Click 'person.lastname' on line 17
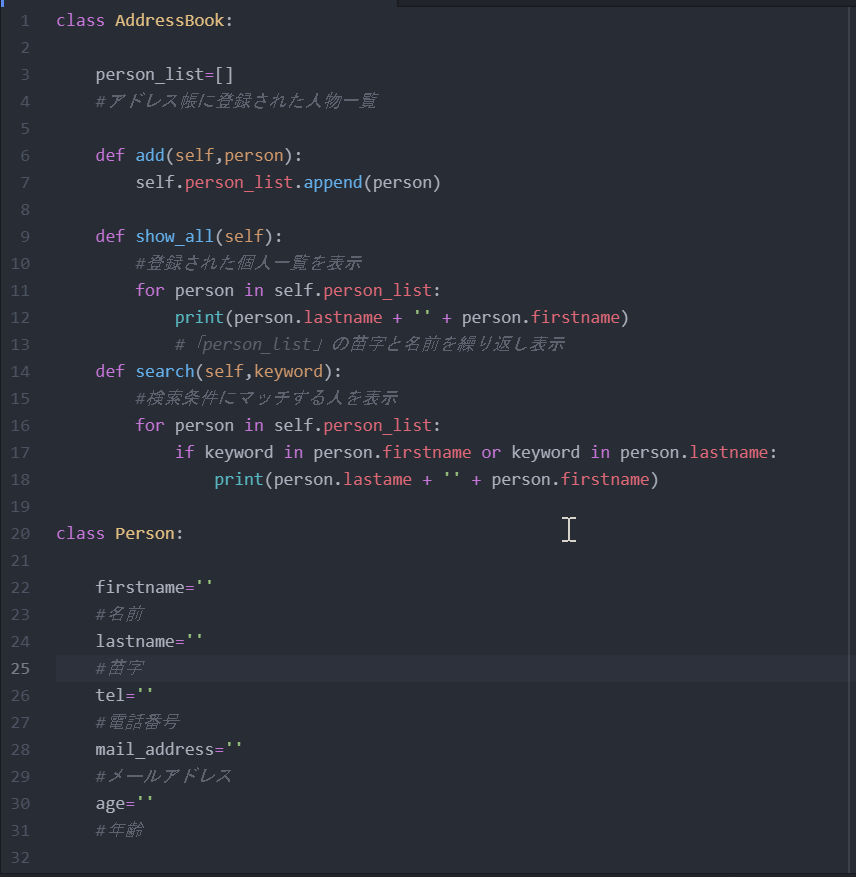856x877 pixels. pos(694,452)
